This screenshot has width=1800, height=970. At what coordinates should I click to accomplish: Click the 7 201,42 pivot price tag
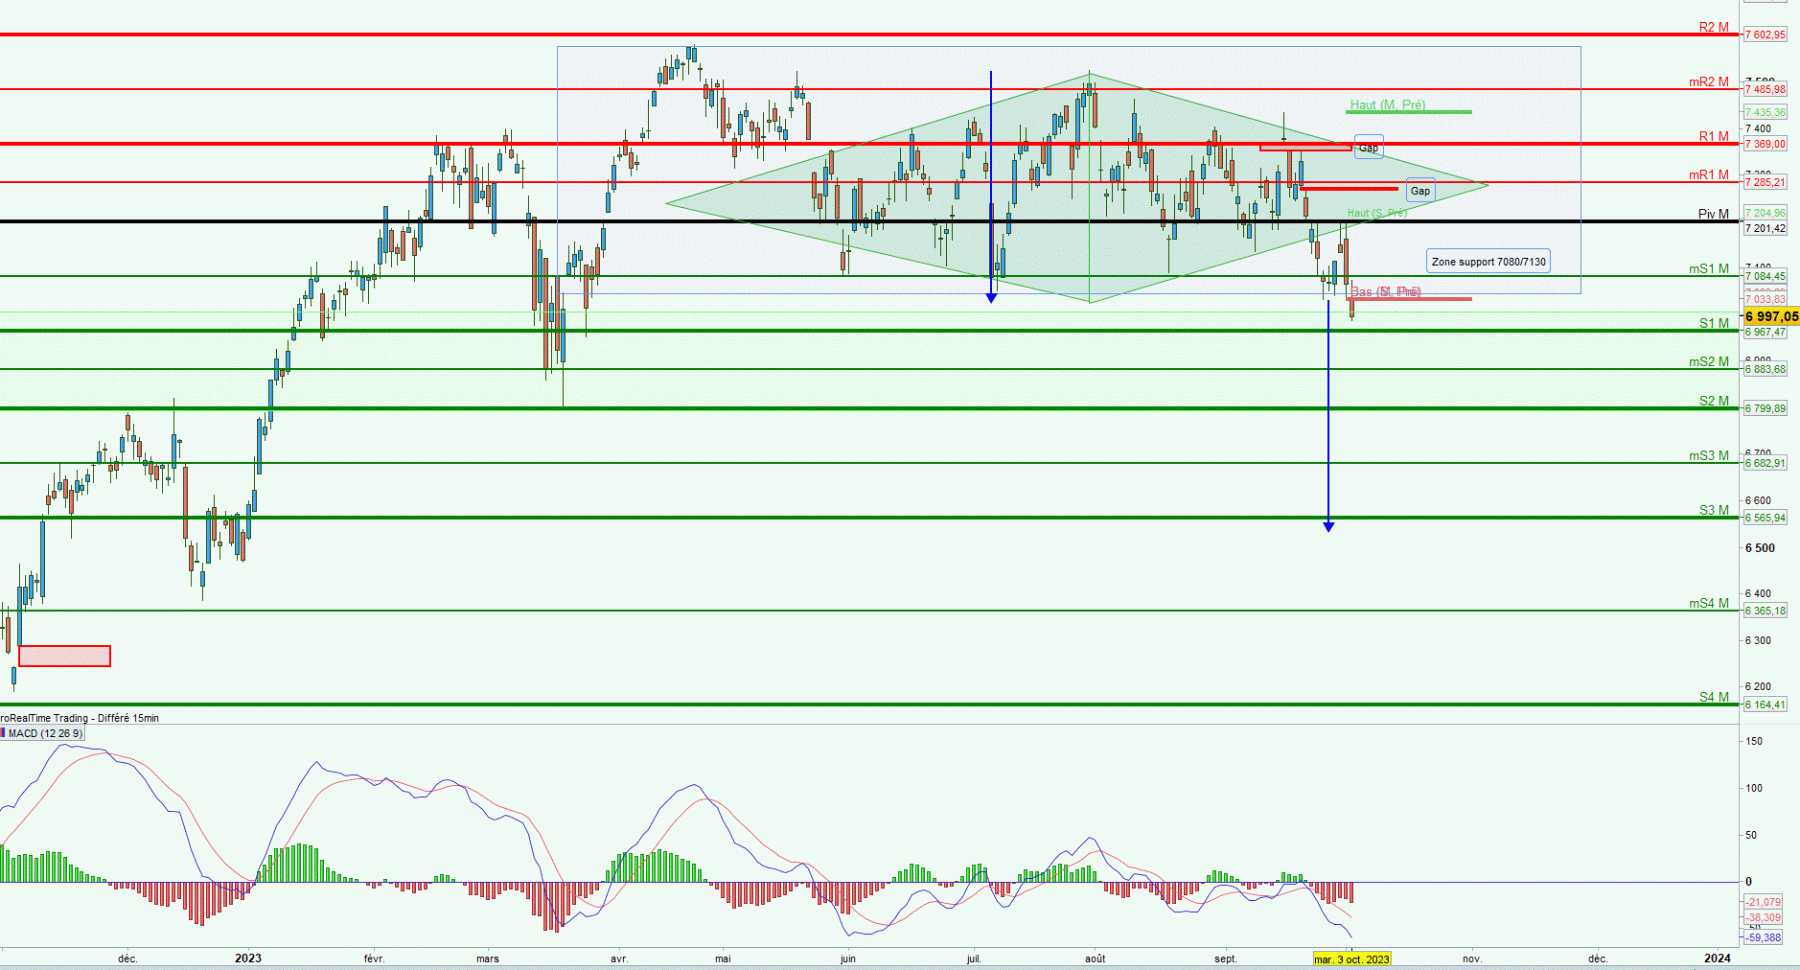tap(1765, 228)
